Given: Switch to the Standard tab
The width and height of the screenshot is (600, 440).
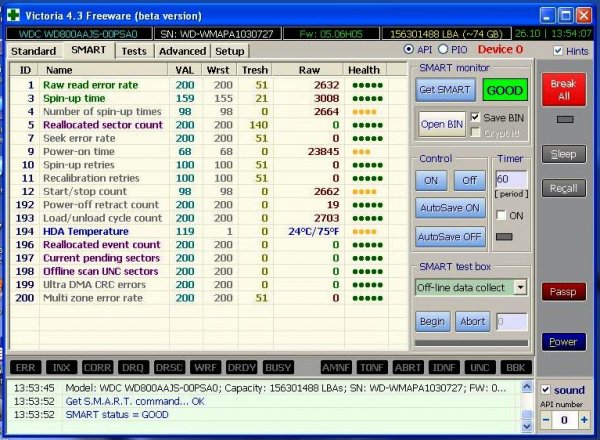Looking at the screenshot, I should (x=33, y=51).
